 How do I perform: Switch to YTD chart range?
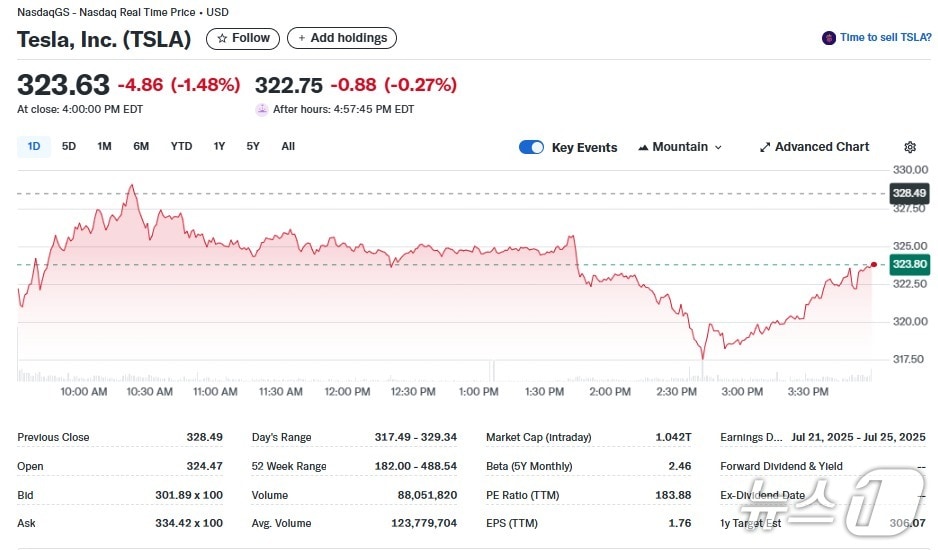181,146
